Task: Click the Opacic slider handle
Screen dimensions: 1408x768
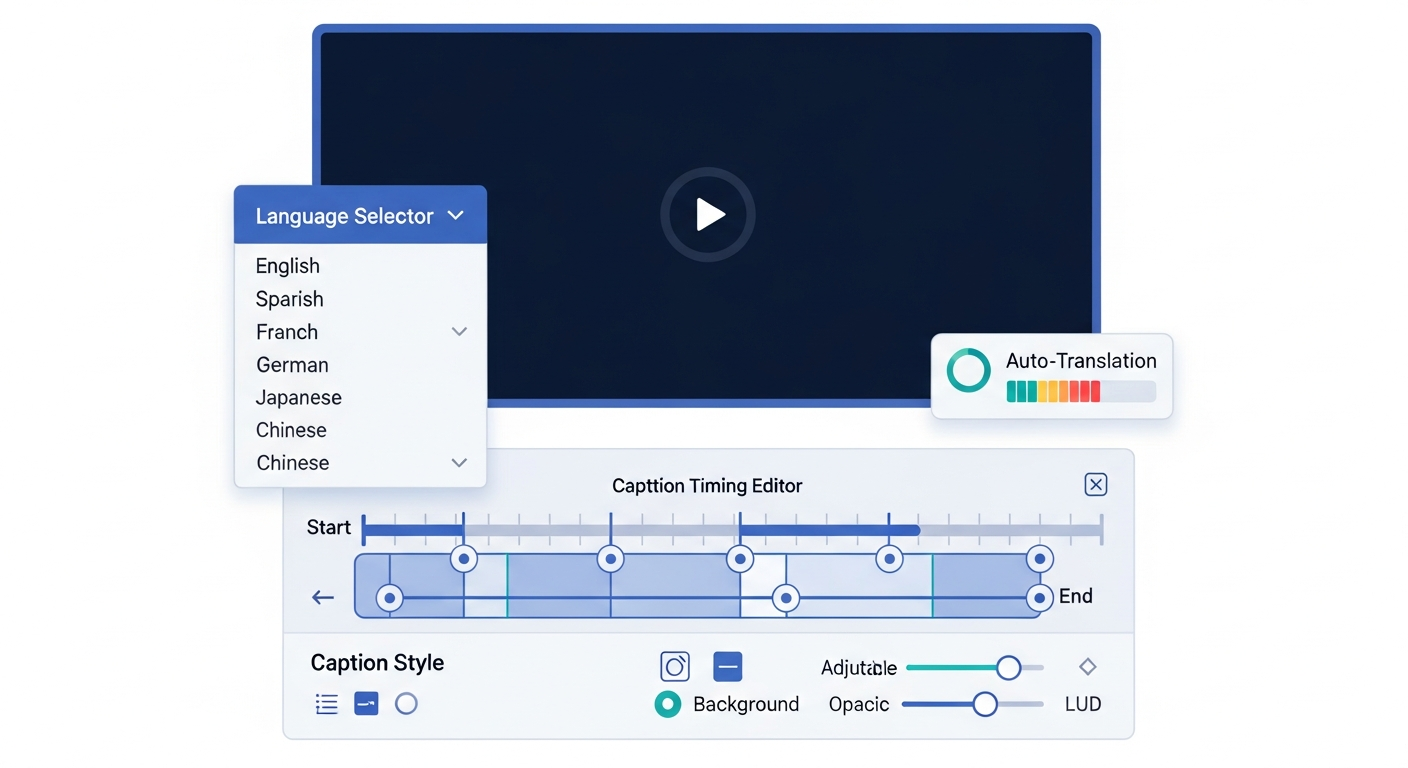Action: click(985, 705)
